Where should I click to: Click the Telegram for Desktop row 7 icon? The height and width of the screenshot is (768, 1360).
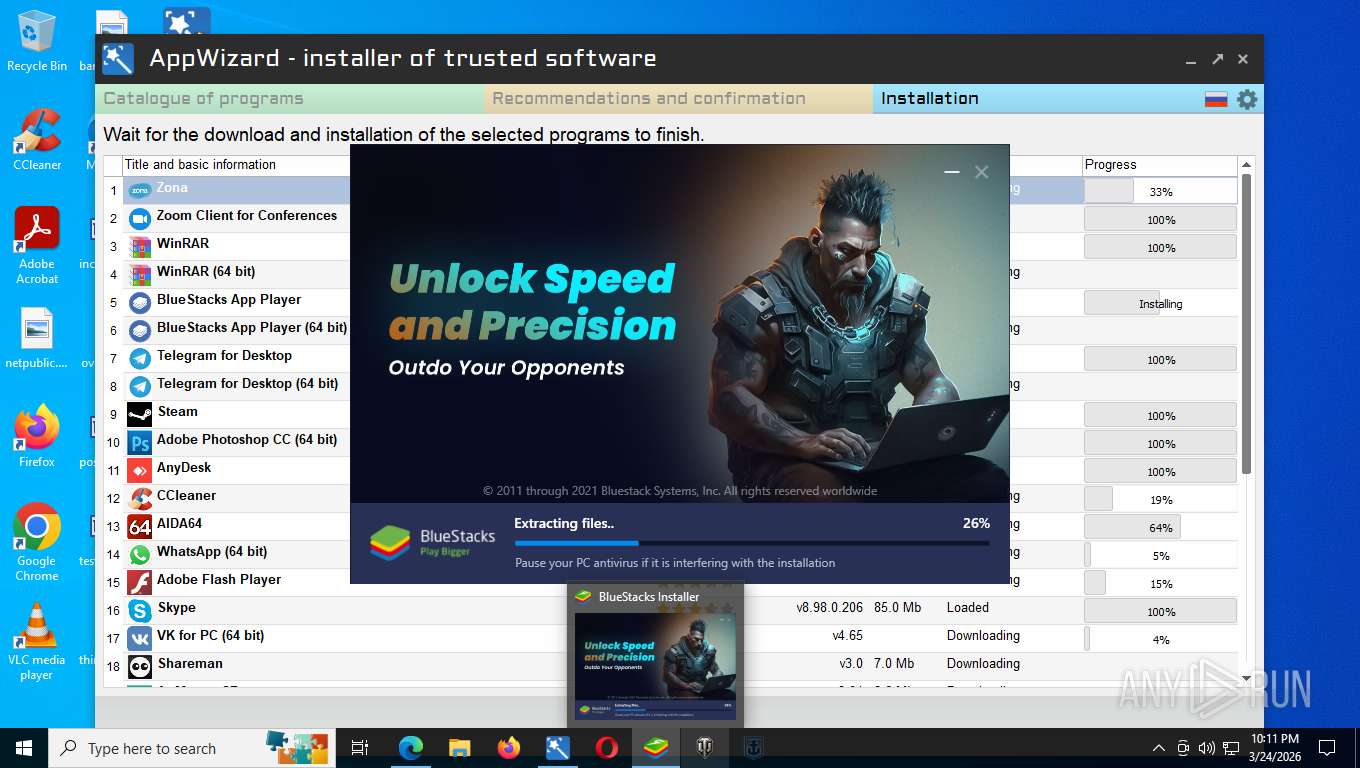click(140, 358)
